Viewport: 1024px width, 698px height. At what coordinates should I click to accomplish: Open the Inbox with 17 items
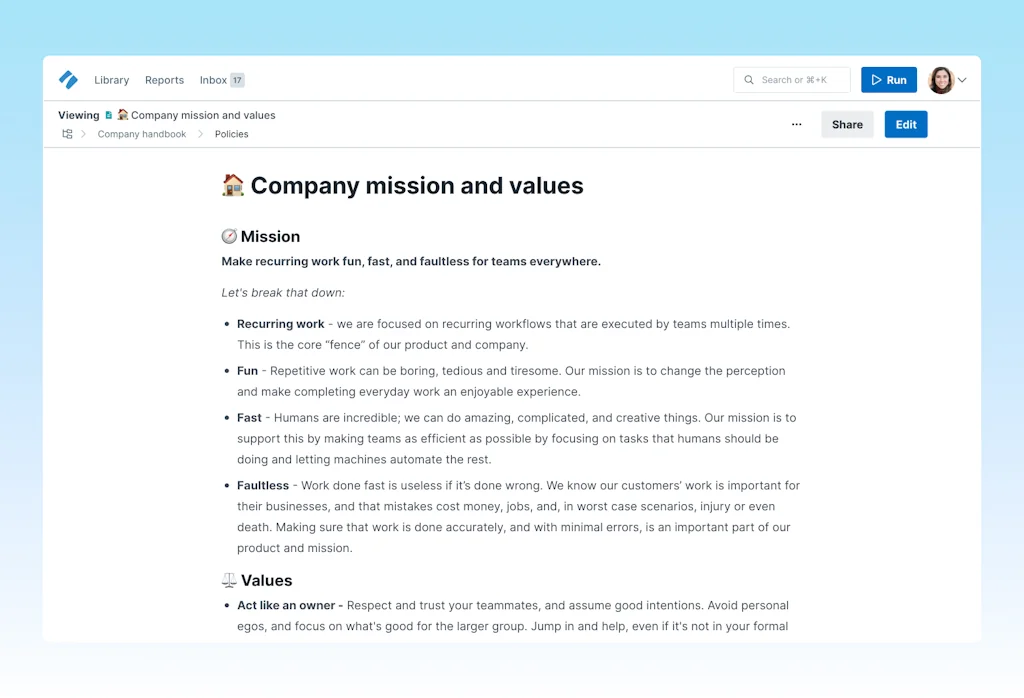point(213,80)
